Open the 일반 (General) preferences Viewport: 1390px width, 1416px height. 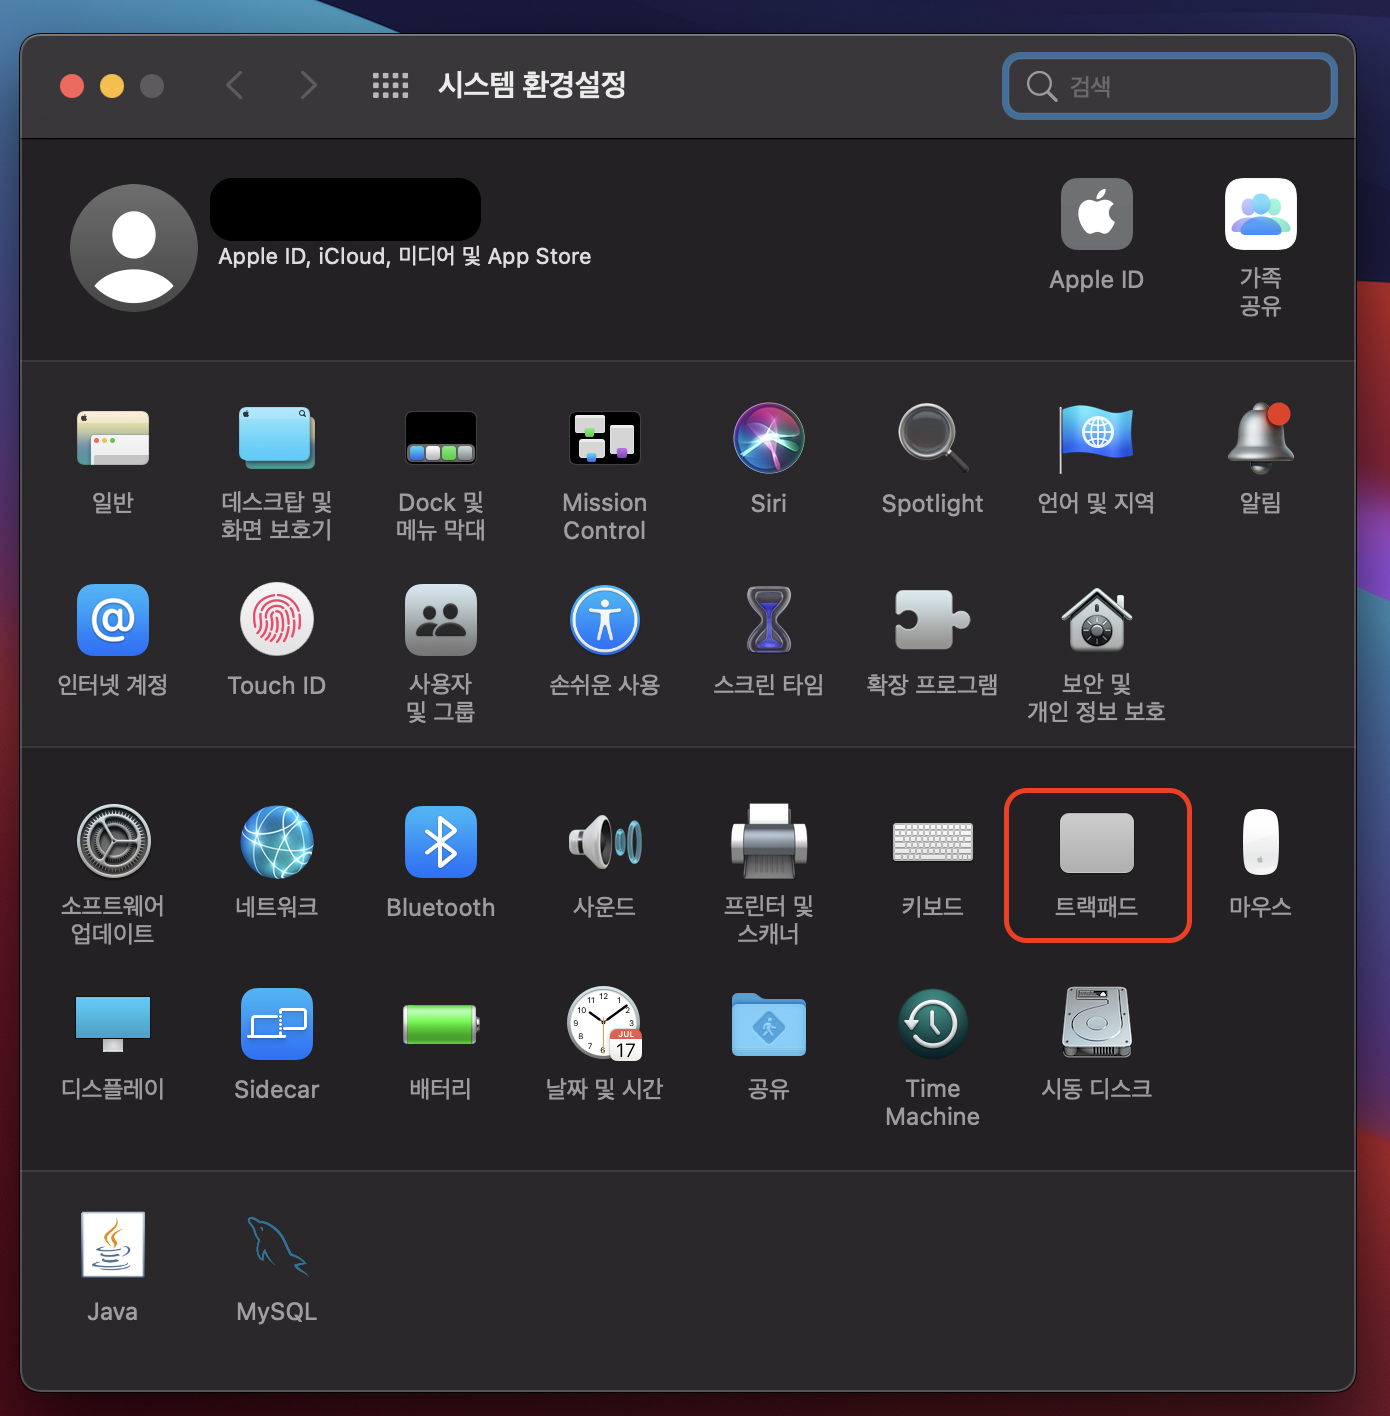113,438
